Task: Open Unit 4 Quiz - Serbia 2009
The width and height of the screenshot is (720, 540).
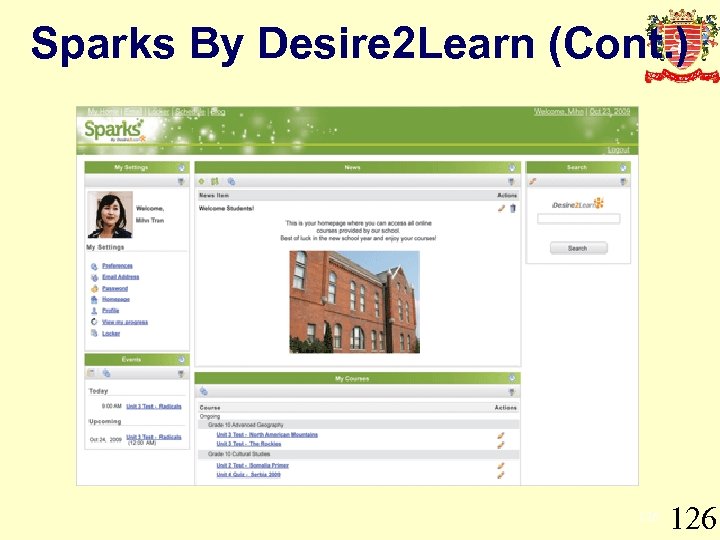Action: (x=248, y=474)
